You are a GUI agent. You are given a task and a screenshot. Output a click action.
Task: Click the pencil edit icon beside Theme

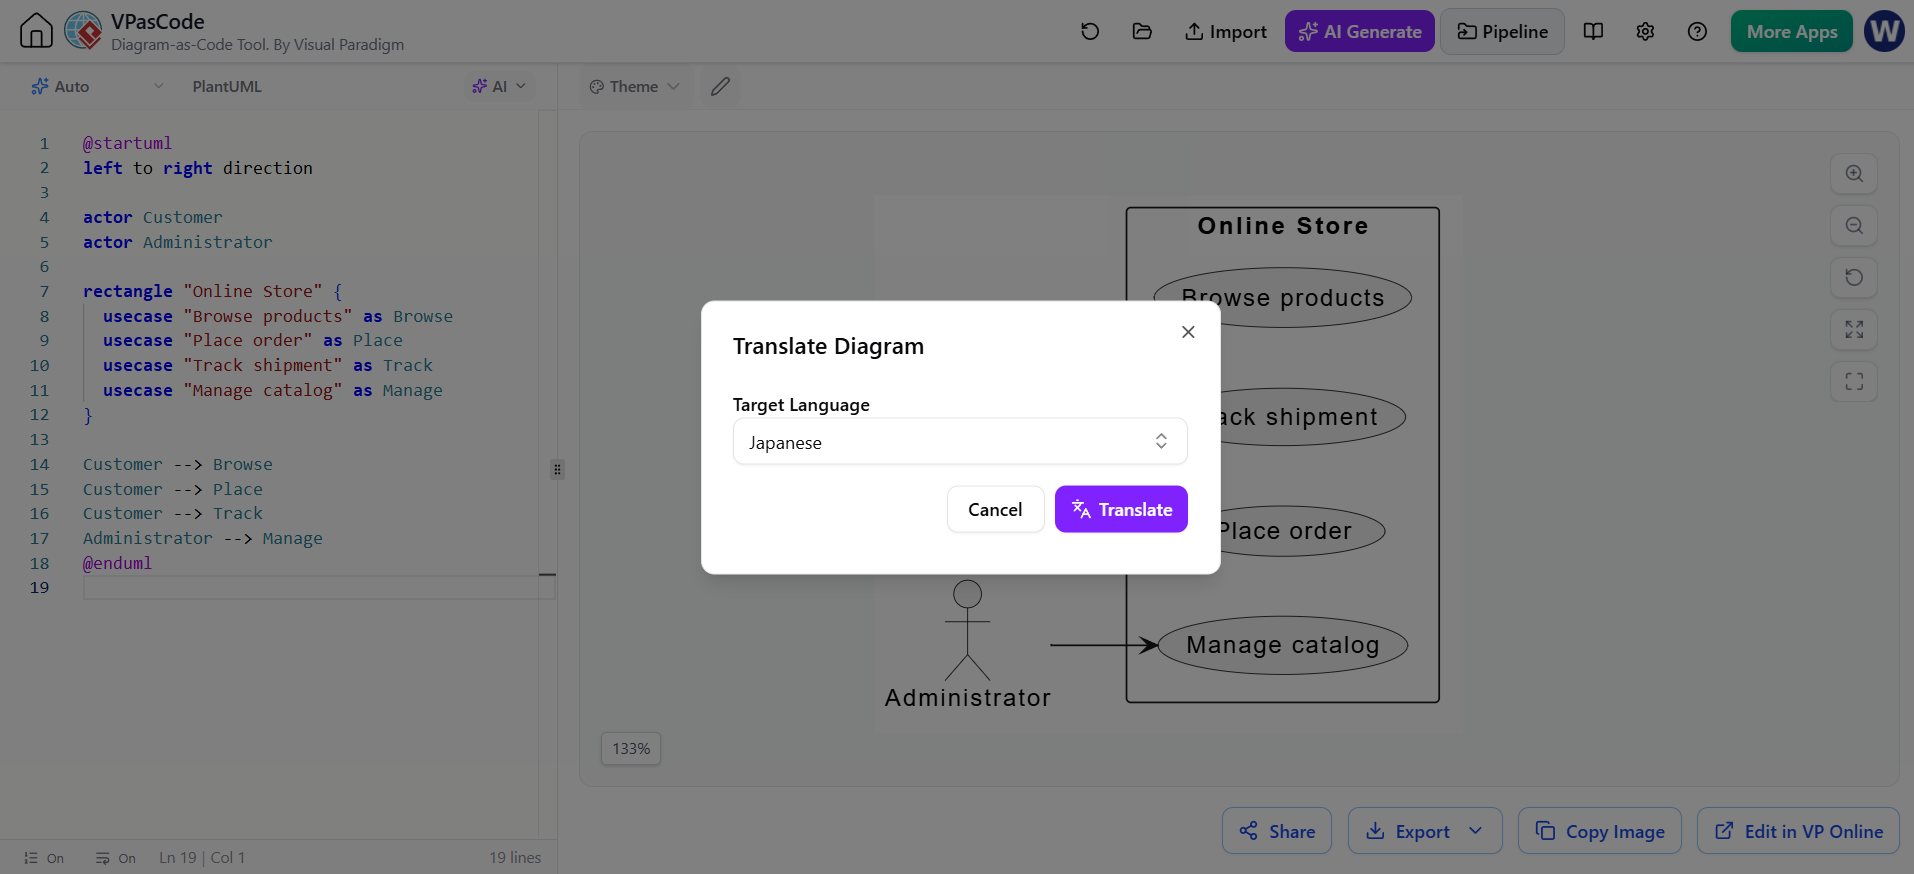[720, 87]
